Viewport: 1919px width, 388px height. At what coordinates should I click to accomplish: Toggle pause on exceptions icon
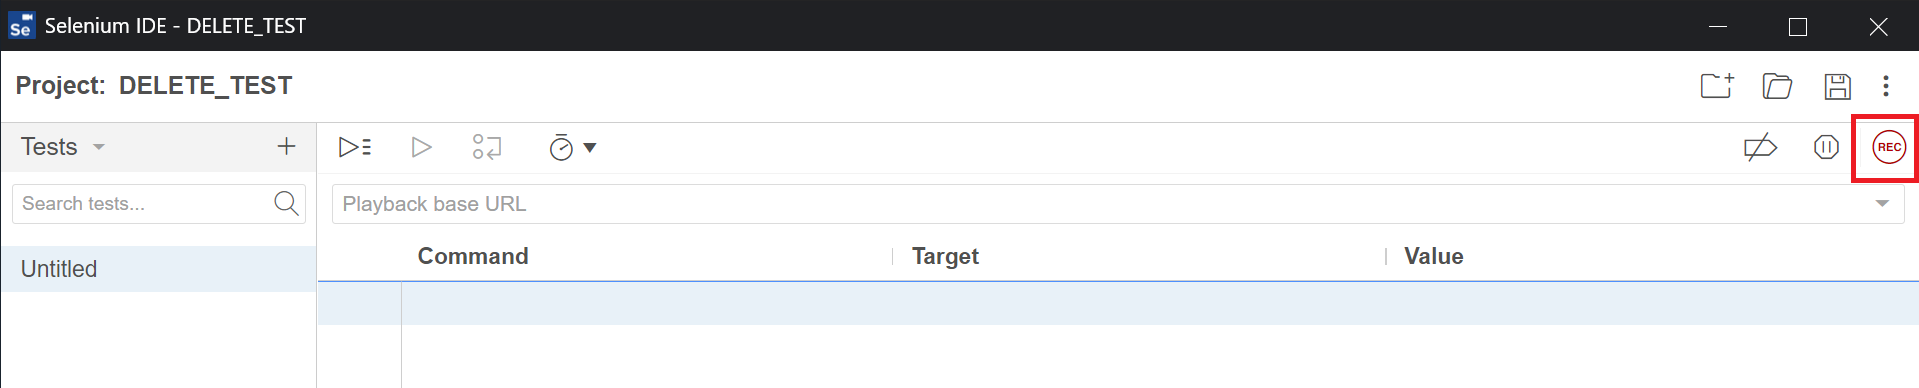tap(1826, 147)
